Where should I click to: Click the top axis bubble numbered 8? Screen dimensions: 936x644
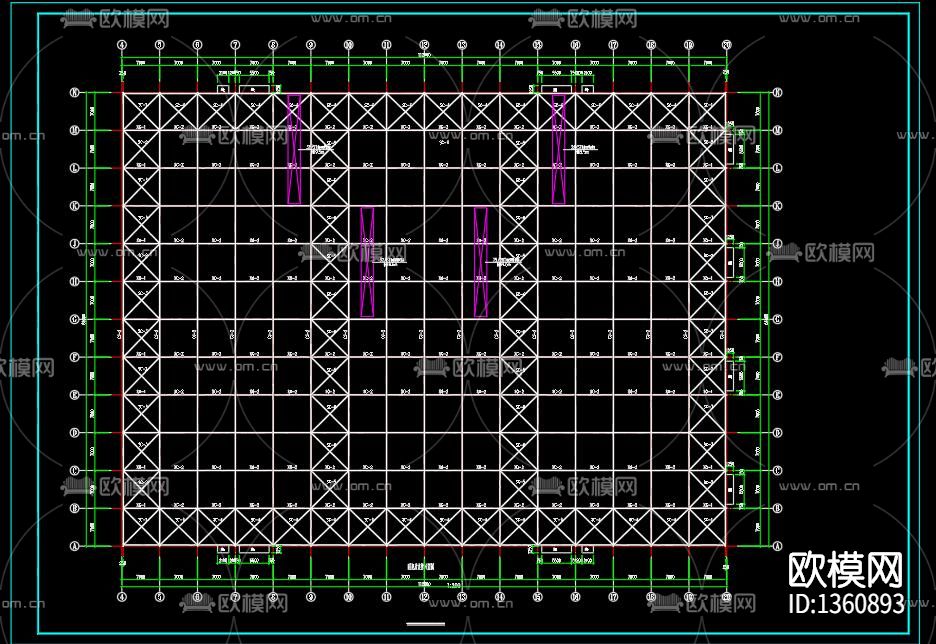(x=273, y=45)
